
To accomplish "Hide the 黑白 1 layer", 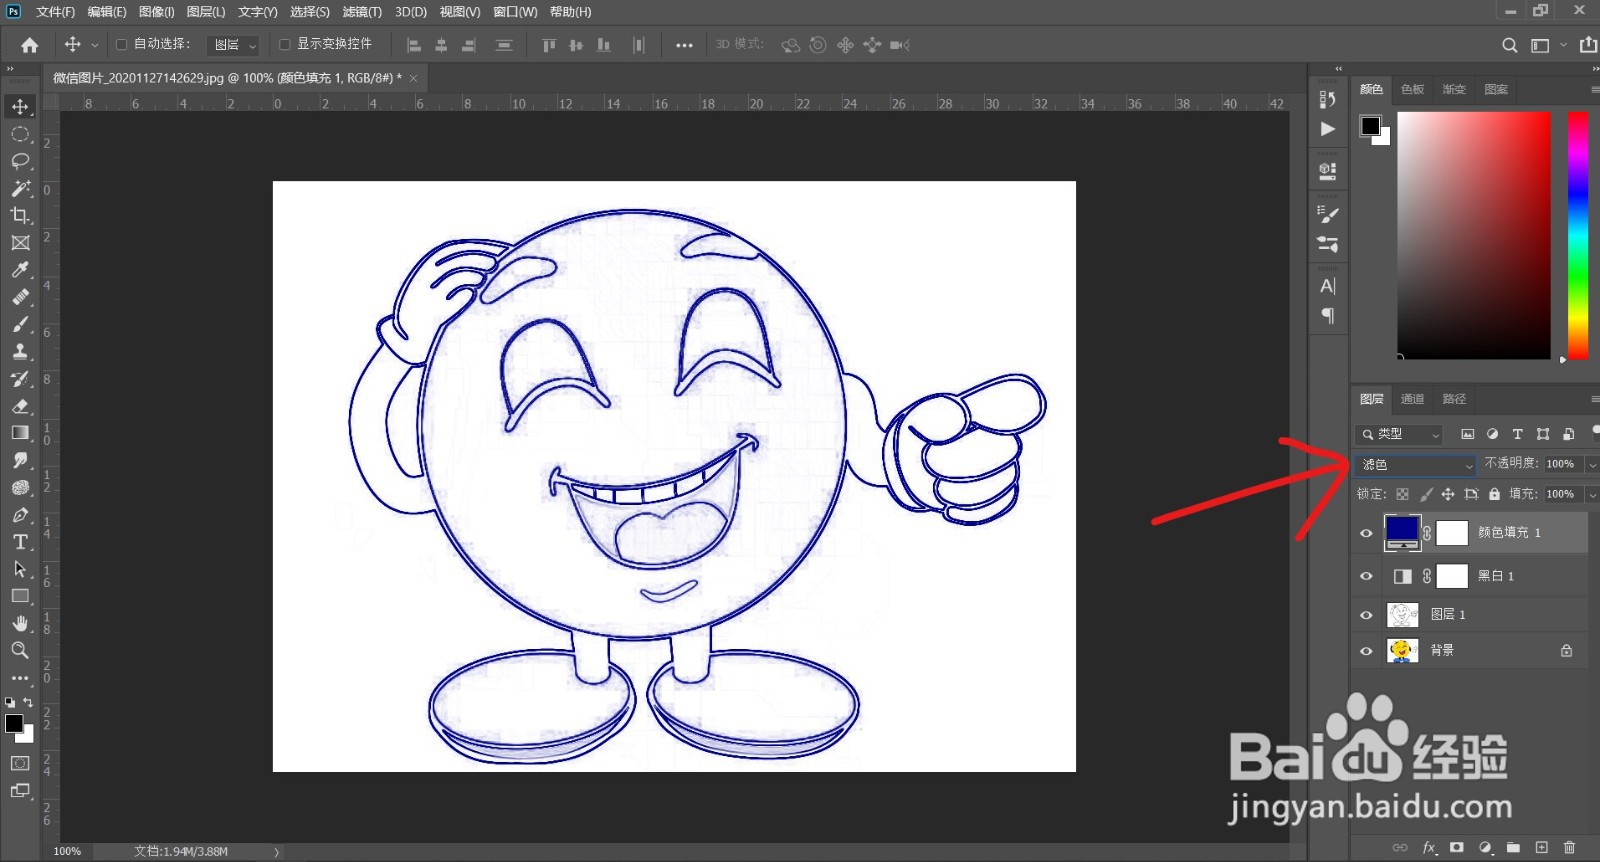I will click(1366, 576).
